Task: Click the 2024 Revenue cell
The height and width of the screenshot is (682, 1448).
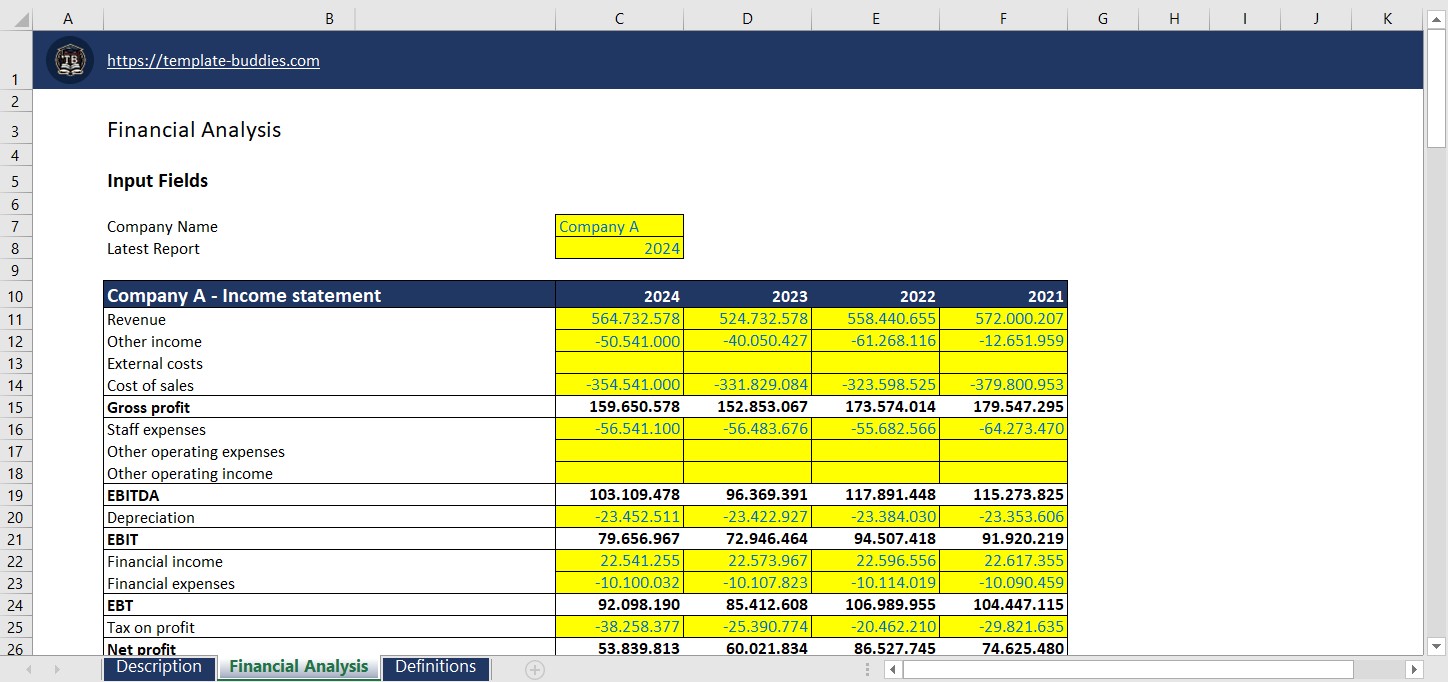Action: click(619, 319)
